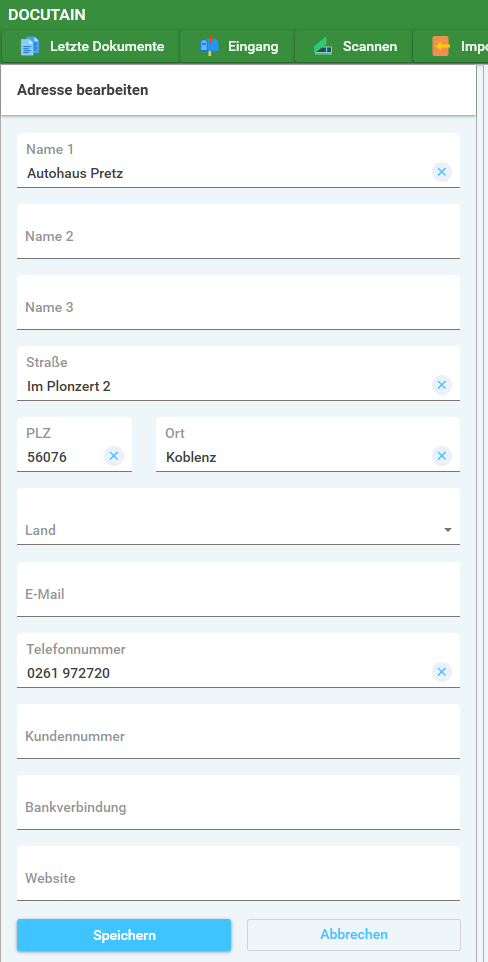The height and width of the screenshot is (962, 488).
Task: Focus the E-Mail input field
Action: [238, 589]
